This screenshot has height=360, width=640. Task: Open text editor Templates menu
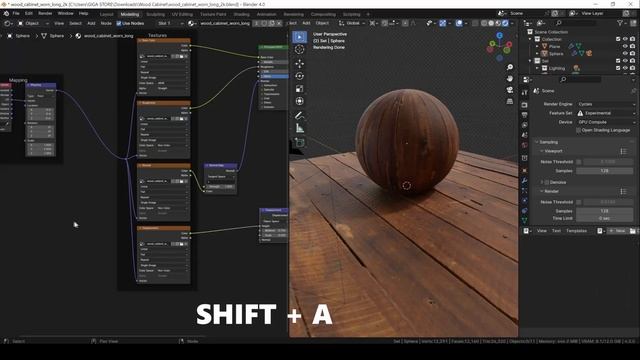click(x=576, y=231)
